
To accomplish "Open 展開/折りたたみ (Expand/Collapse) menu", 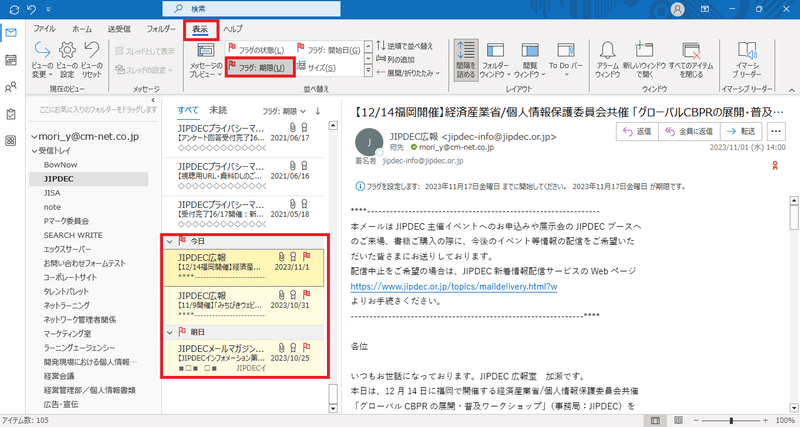I will pyautogui.click(x=408, y=73).
